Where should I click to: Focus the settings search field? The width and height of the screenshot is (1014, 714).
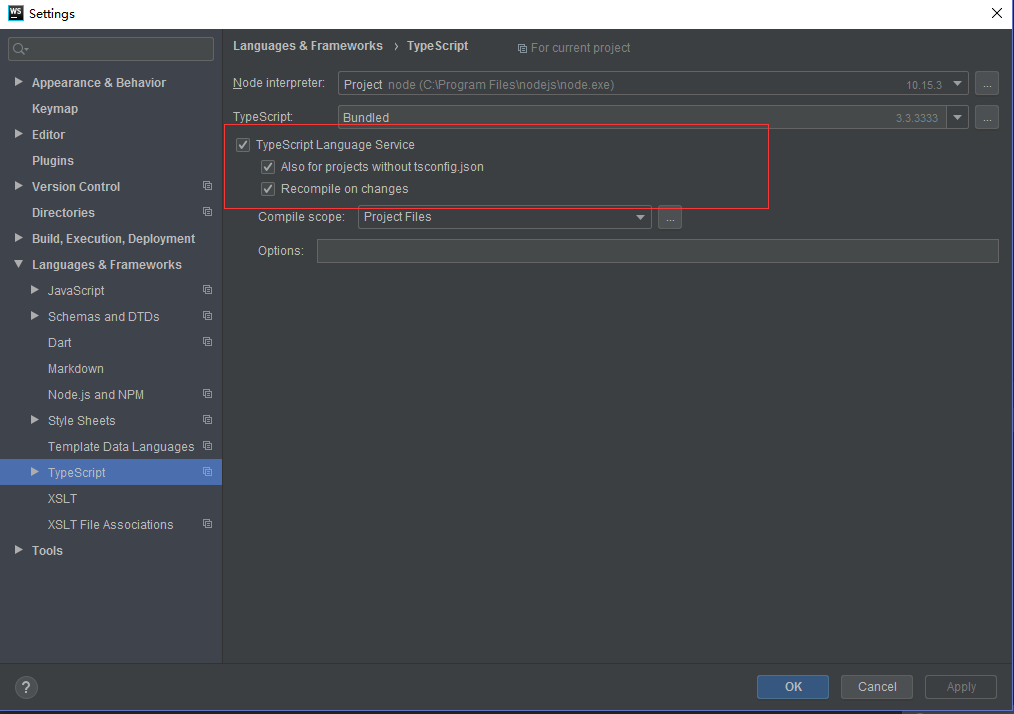pyautogui.click(x=111, y=49)
